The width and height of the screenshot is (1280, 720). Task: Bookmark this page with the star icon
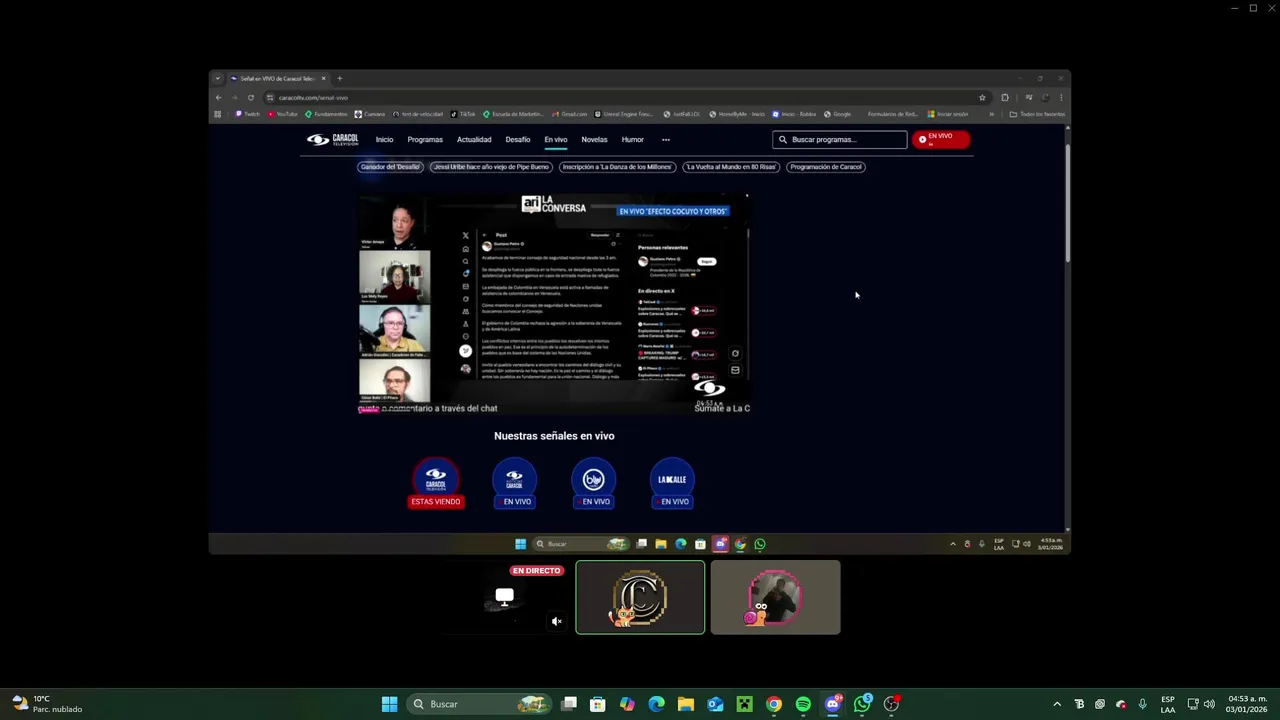(x=982, y=97)
